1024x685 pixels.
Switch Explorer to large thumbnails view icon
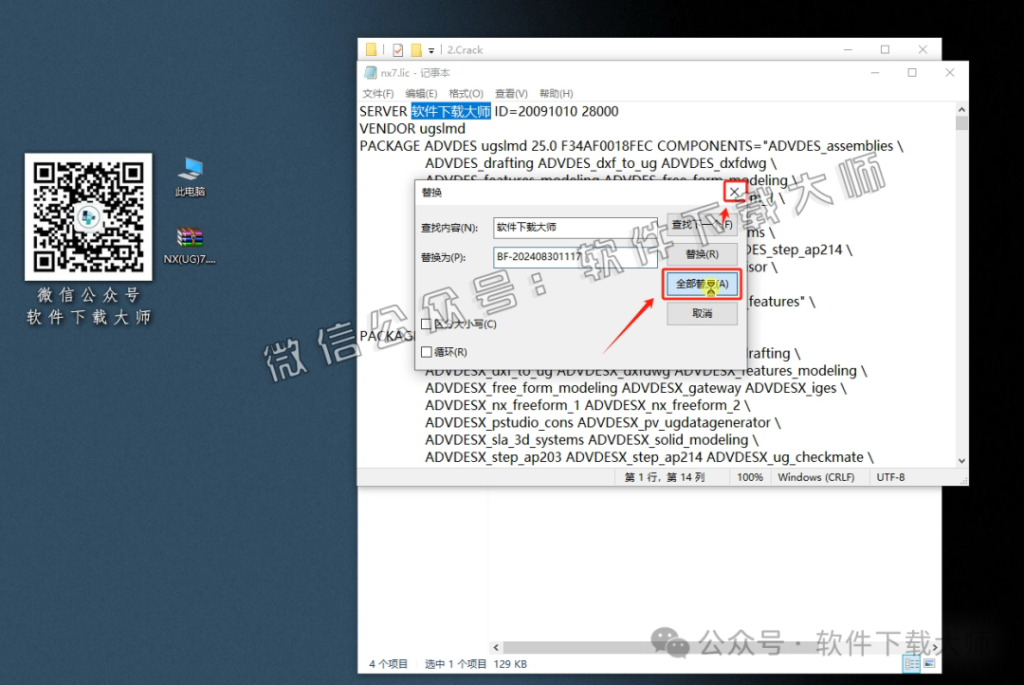[x=929, y=664]
